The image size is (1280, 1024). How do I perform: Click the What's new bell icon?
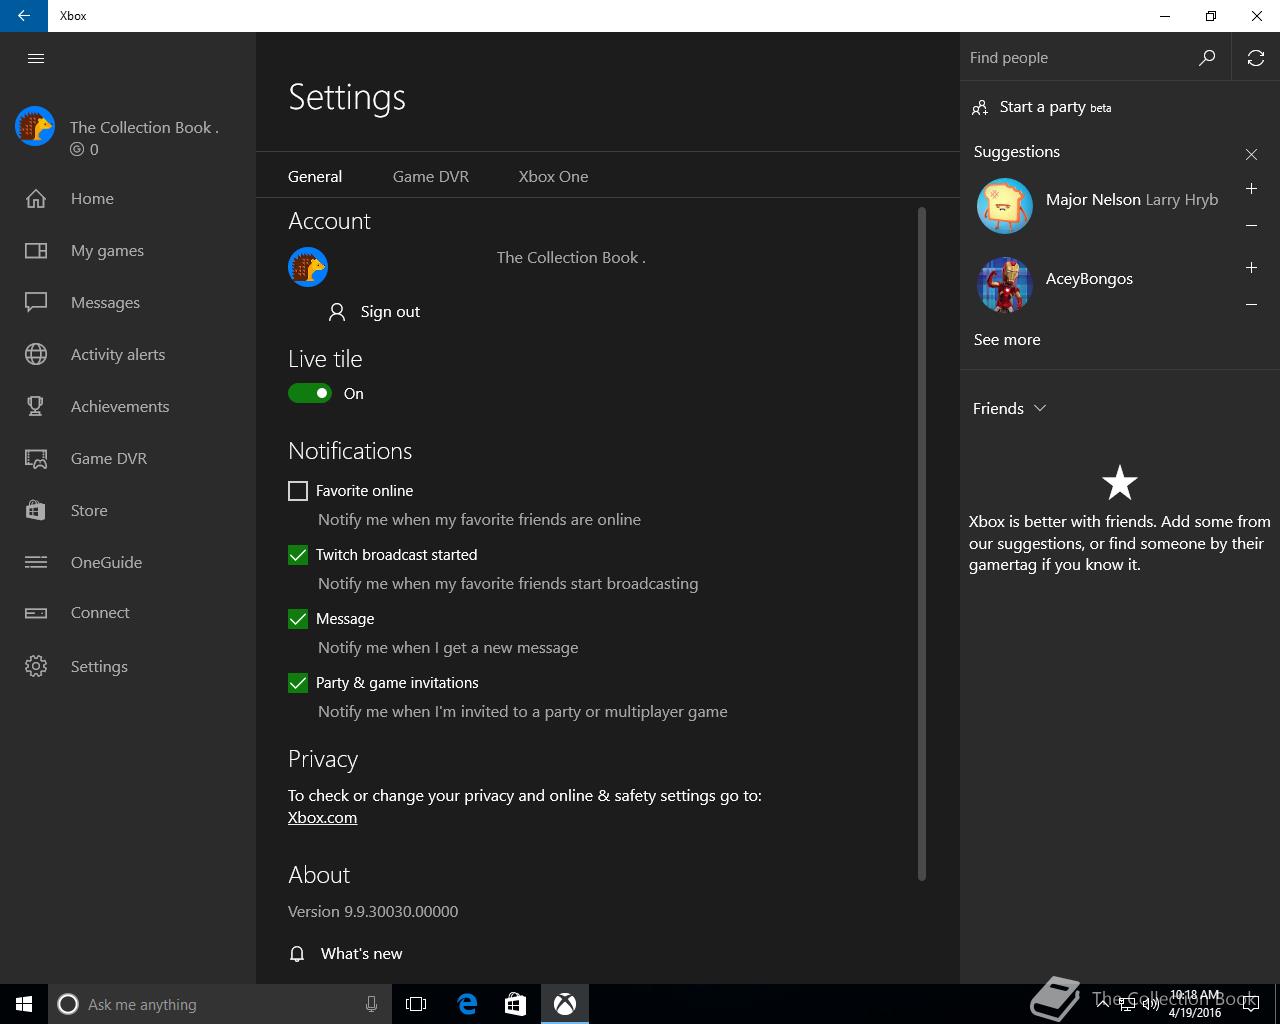[x=297, y=954]
